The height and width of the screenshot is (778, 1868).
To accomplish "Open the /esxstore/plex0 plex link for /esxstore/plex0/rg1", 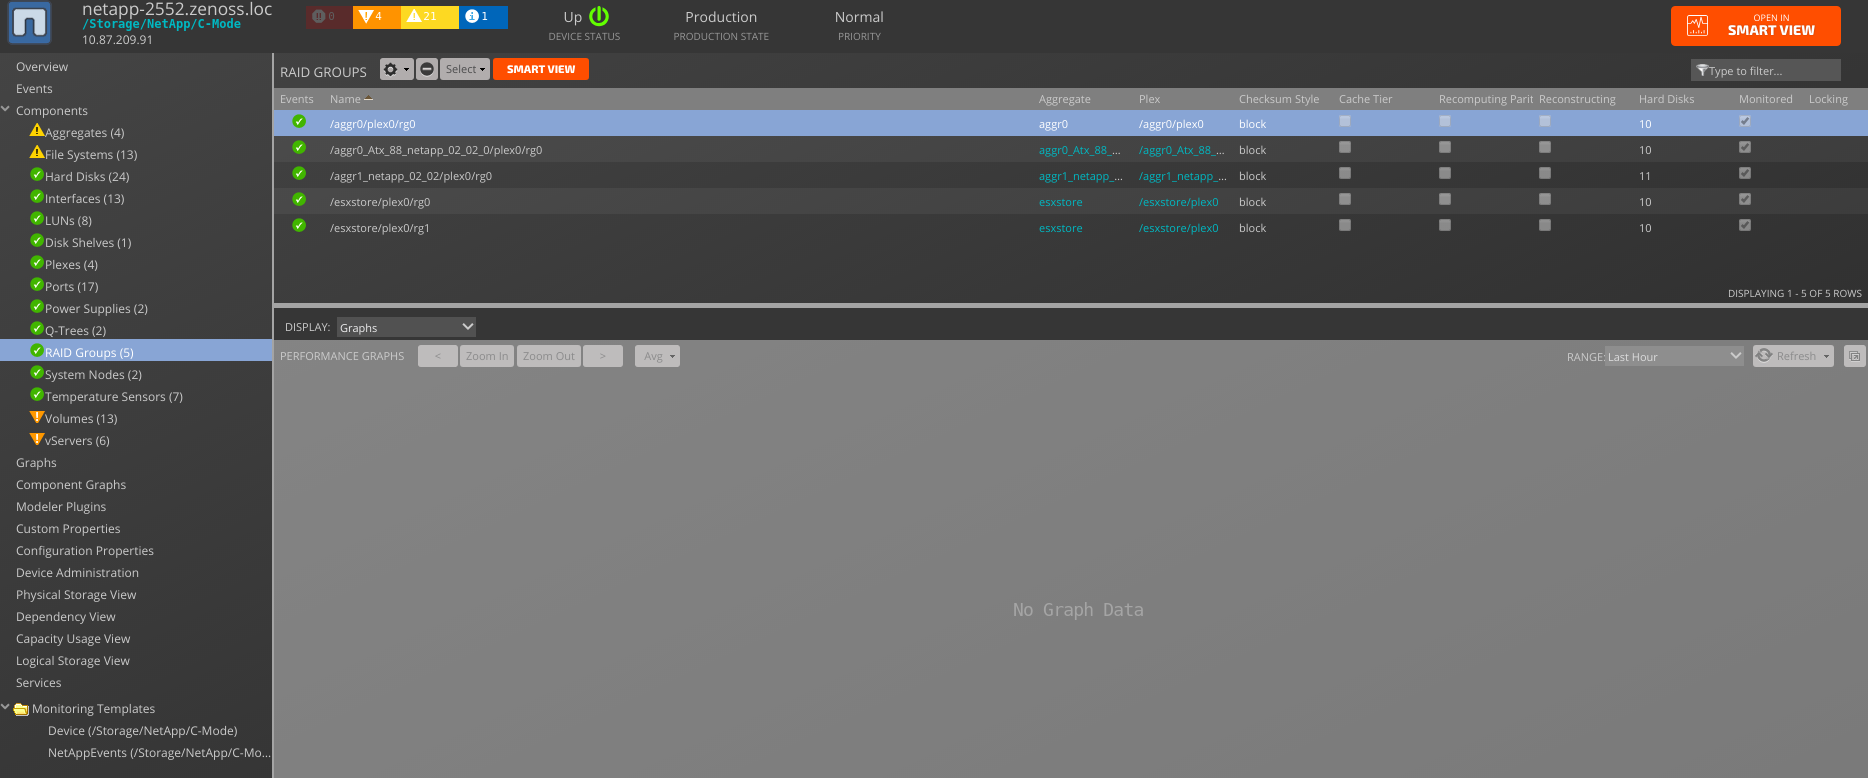I will 1178,228.
